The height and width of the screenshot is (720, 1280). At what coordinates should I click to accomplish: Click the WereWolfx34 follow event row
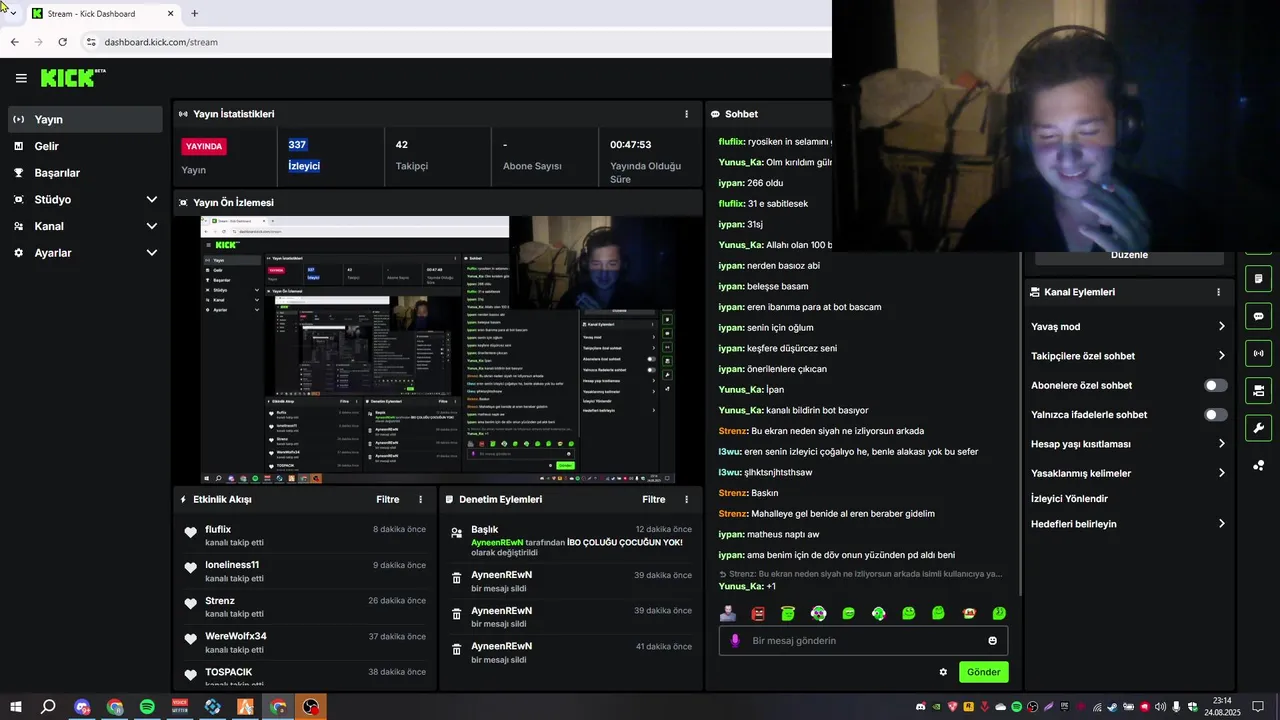pyautogui.click(x=305, y=643)
